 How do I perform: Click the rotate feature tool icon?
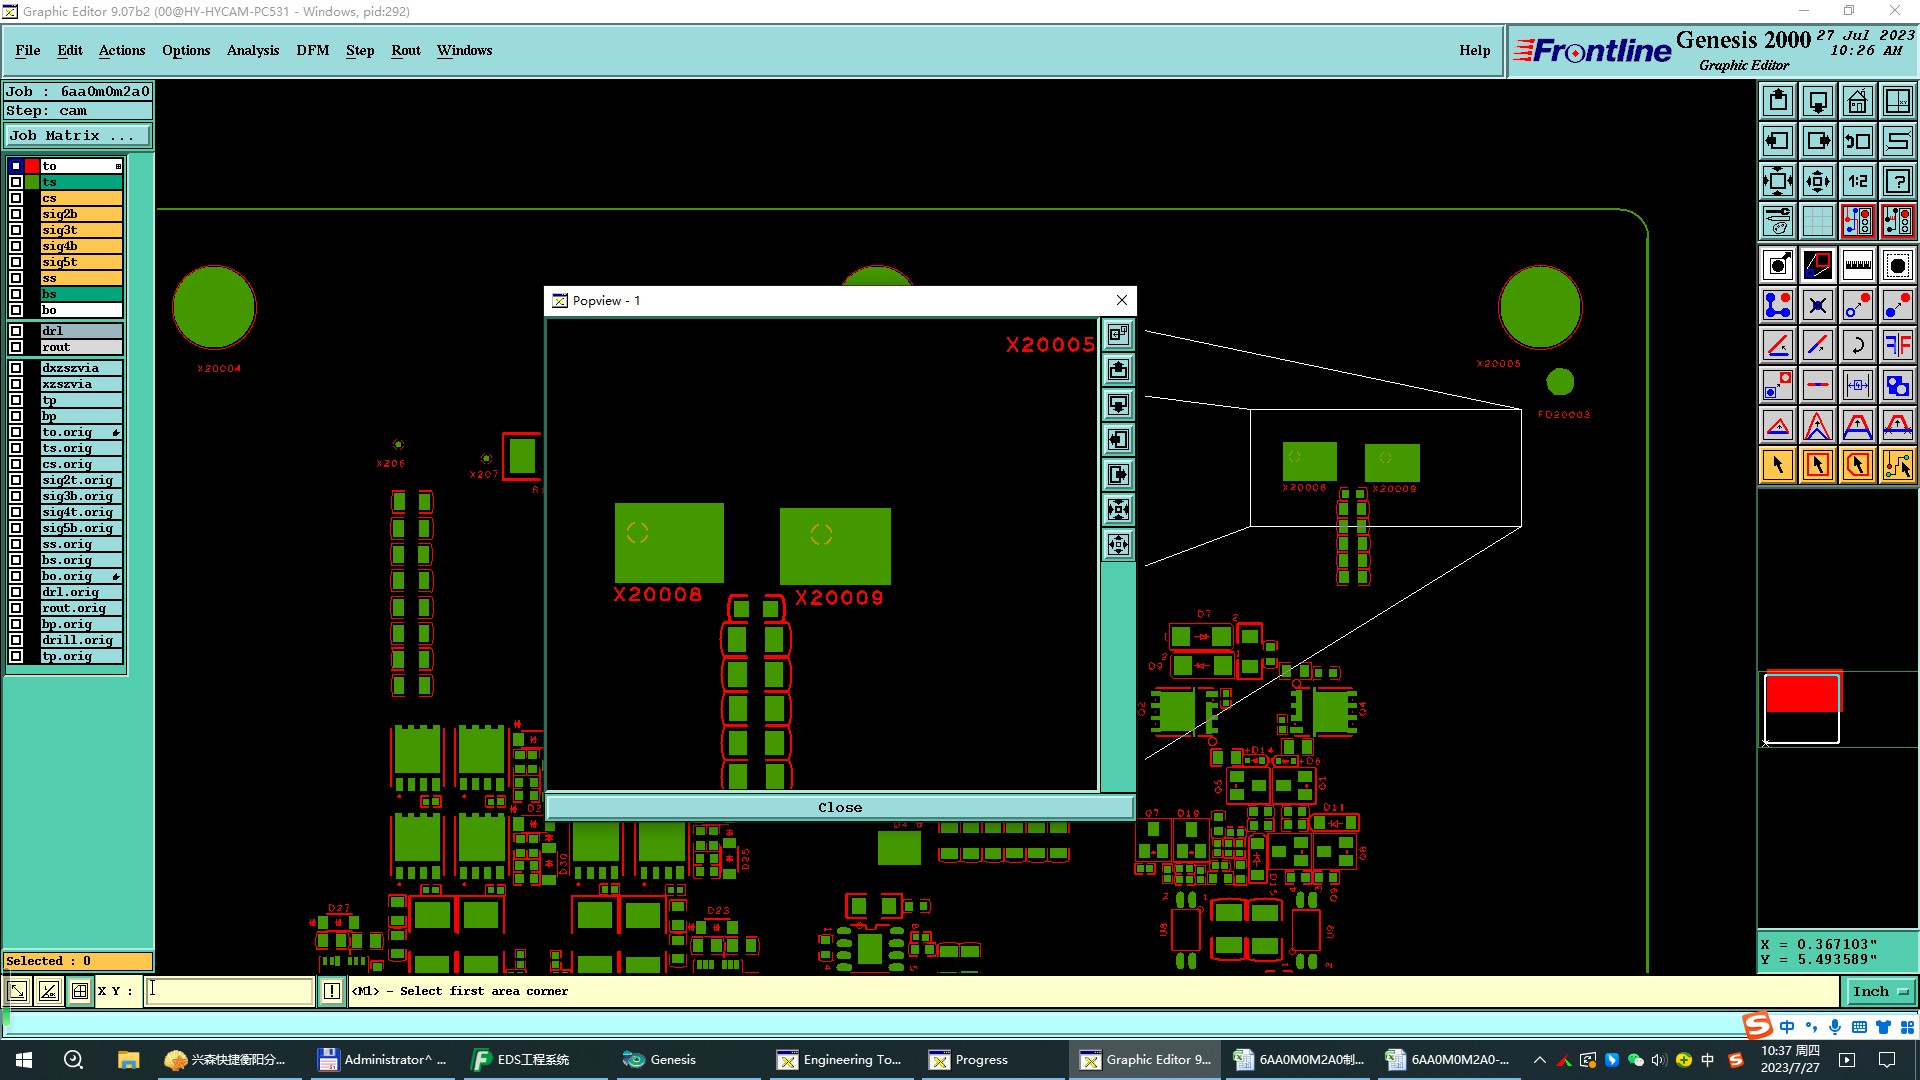(1857, 345)
